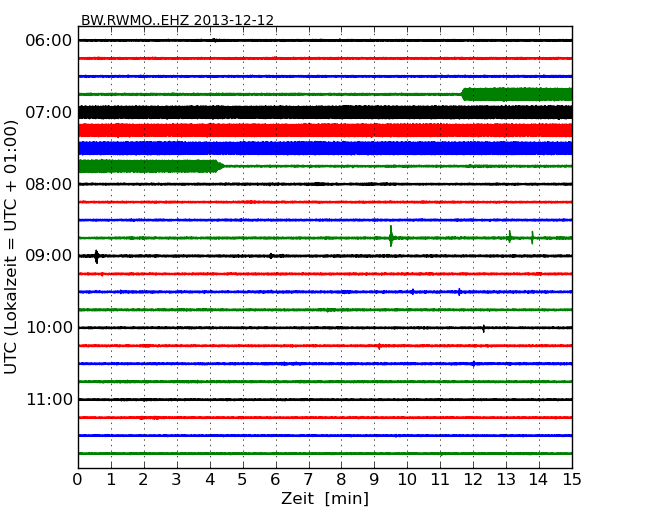The image size is (650, 520).
Task: Click the thick green signal end near minute 4.3
Action: (220, 166)
